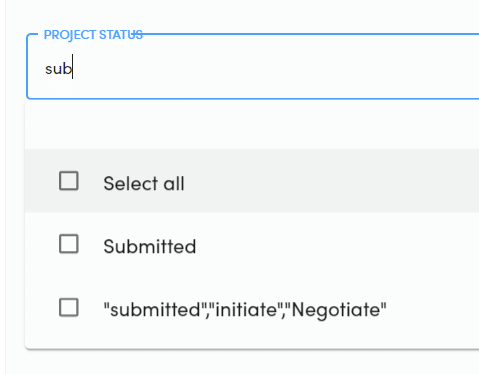
Task: Click the typed text "sub"
Action: pyautogui.click(x=58, y=69)
